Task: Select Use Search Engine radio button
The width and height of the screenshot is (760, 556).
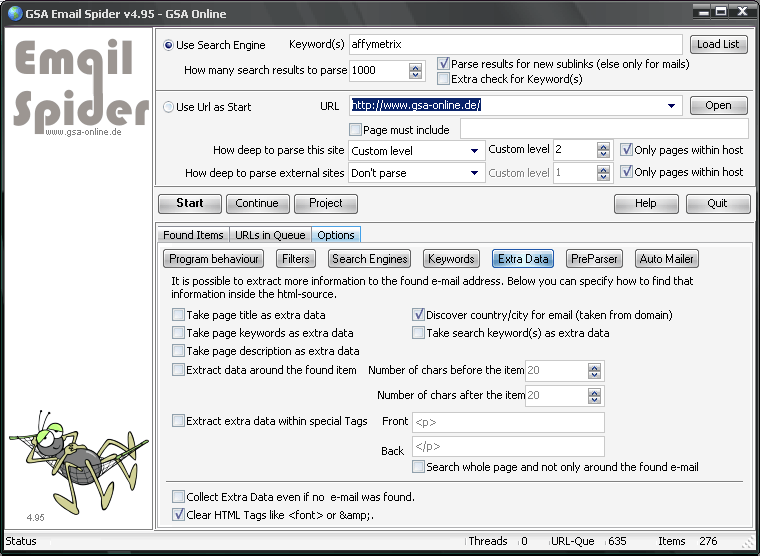Action: tap(168, 45)
